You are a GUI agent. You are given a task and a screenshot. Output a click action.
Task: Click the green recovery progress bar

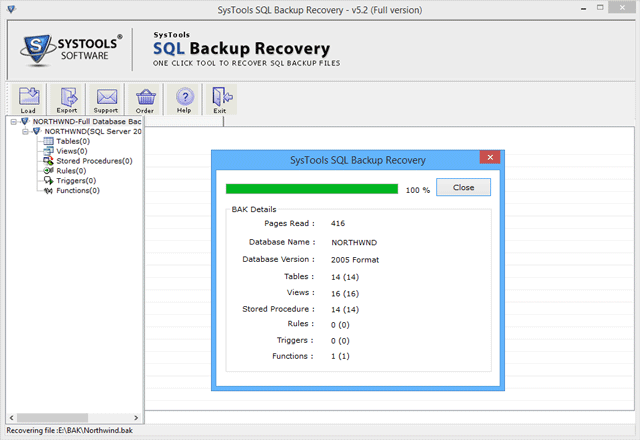[x=312, y=189]
